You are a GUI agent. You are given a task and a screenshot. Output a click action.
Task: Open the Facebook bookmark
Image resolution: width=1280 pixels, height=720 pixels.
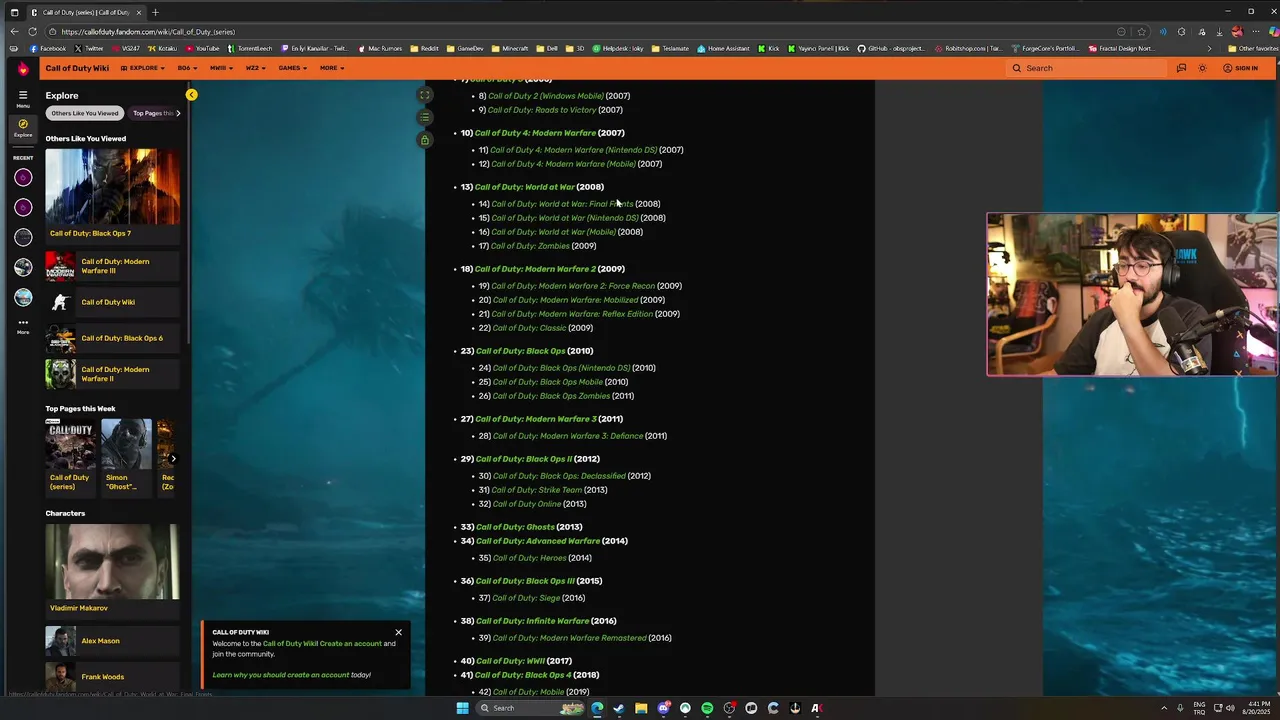[x=48, y=48]
